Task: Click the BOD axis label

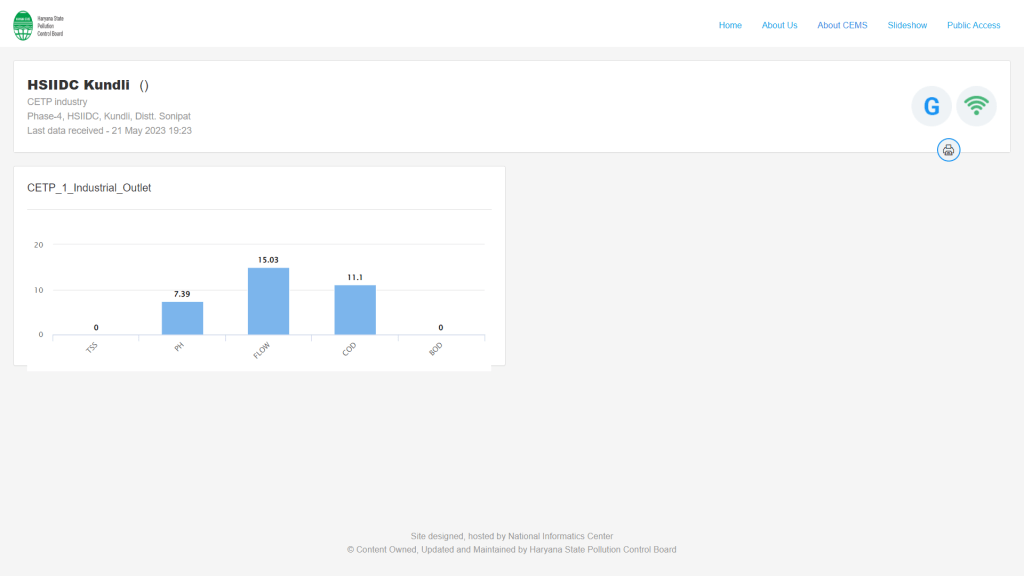Action: (436, 348)
